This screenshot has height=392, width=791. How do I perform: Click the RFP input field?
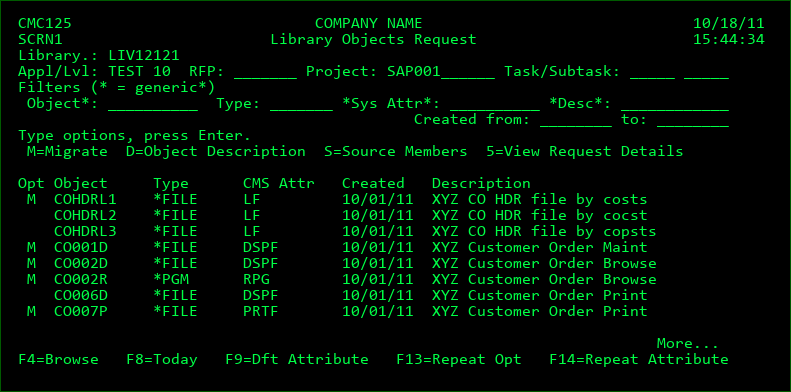point(265,72)
